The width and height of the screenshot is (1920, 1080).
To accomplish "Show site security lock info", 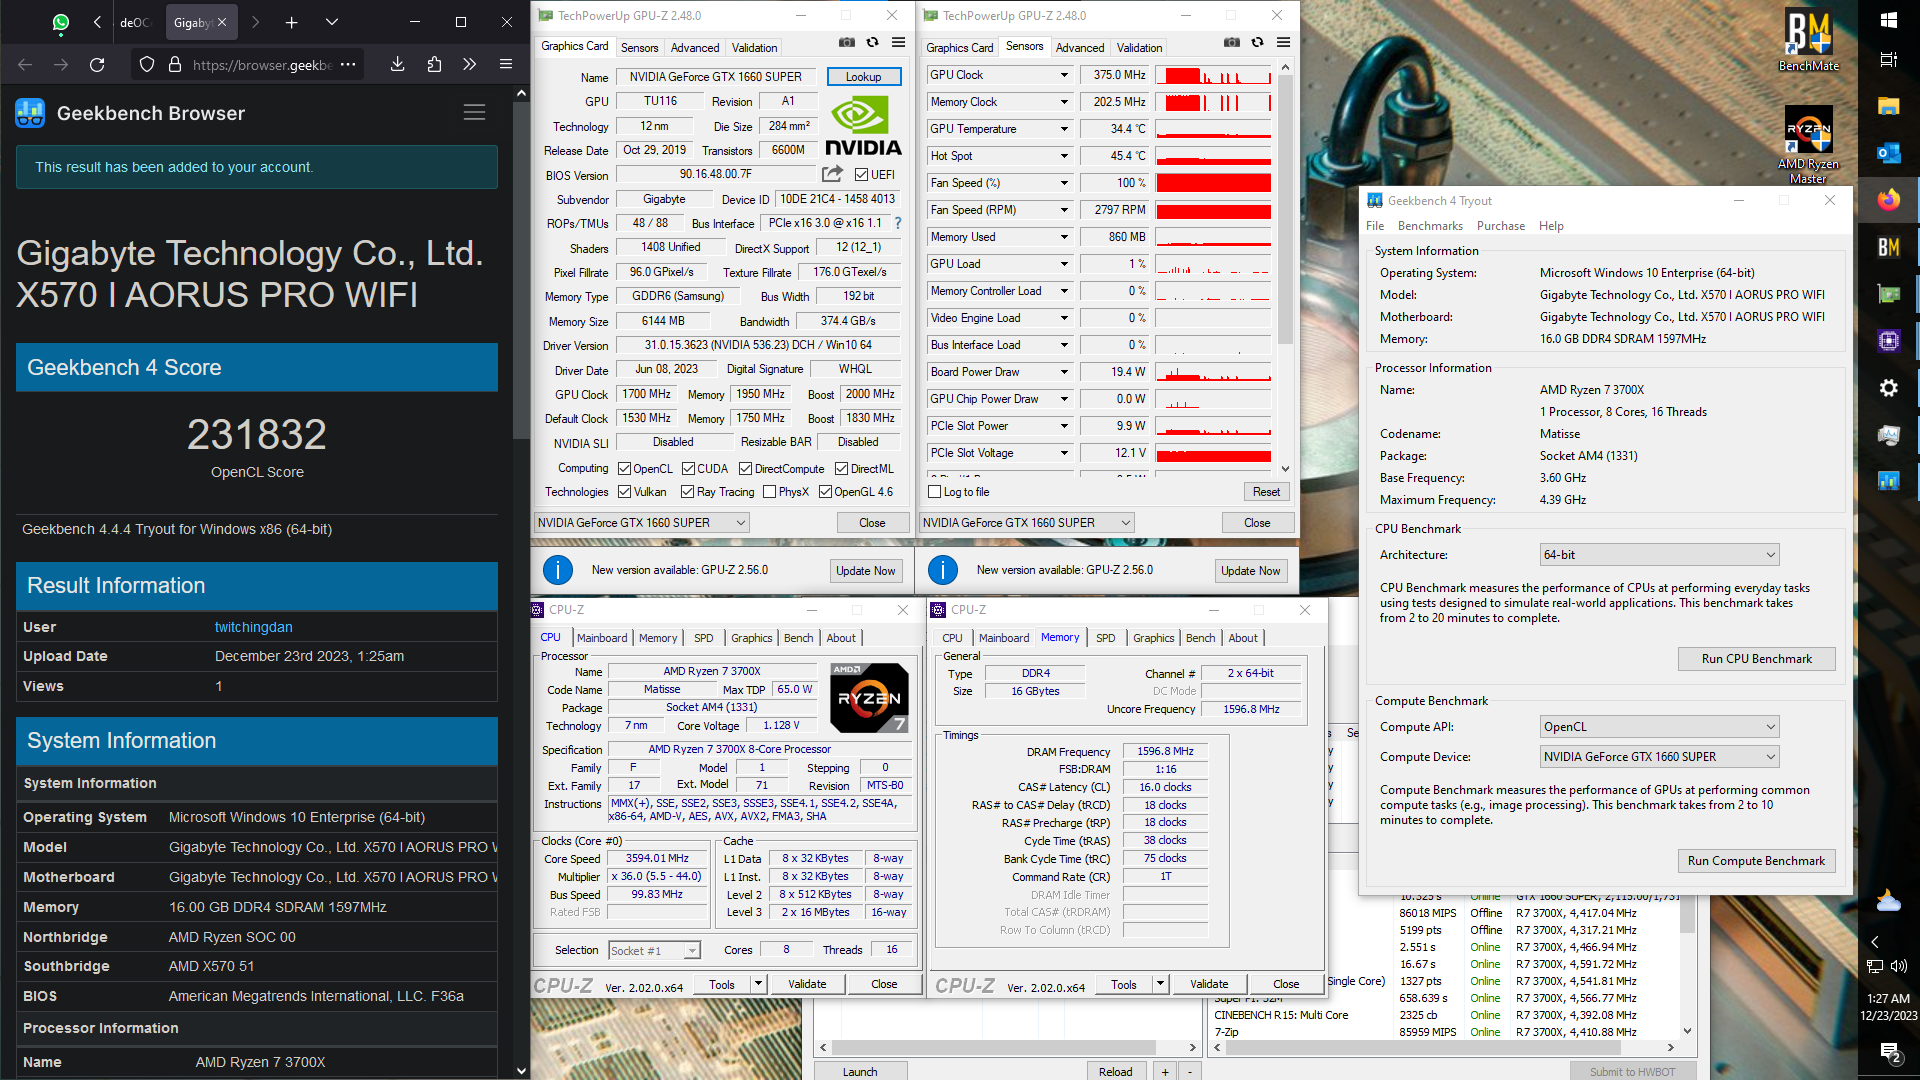I will pyautogui.click(x=174, y=65).
